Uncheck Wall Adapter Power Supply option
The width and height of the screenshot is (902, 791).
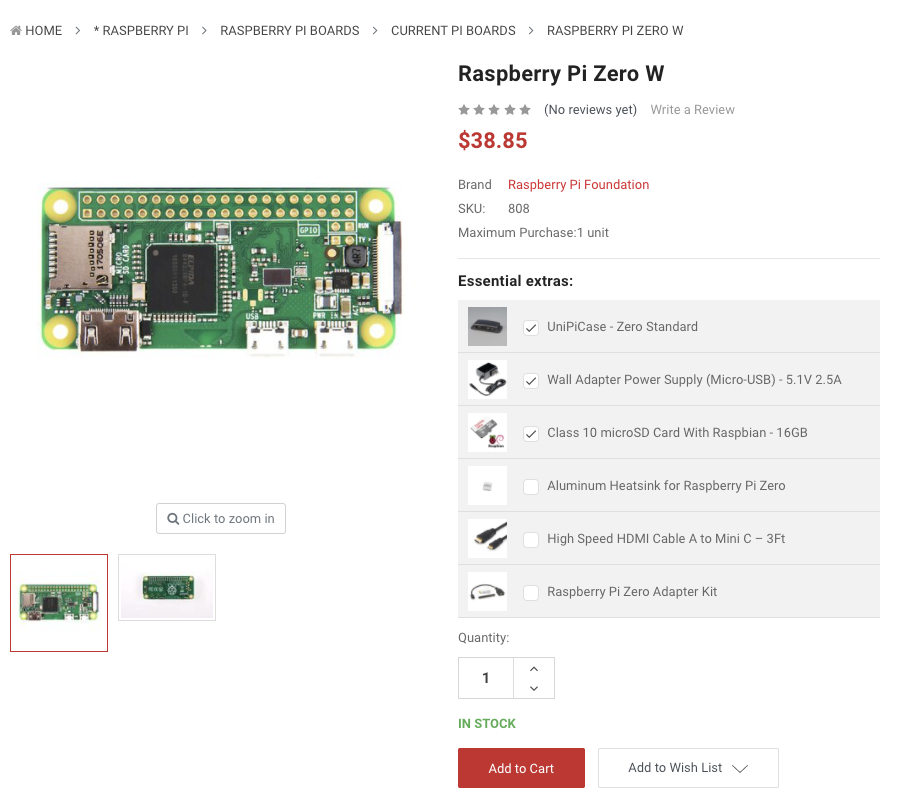pos(531,381)
